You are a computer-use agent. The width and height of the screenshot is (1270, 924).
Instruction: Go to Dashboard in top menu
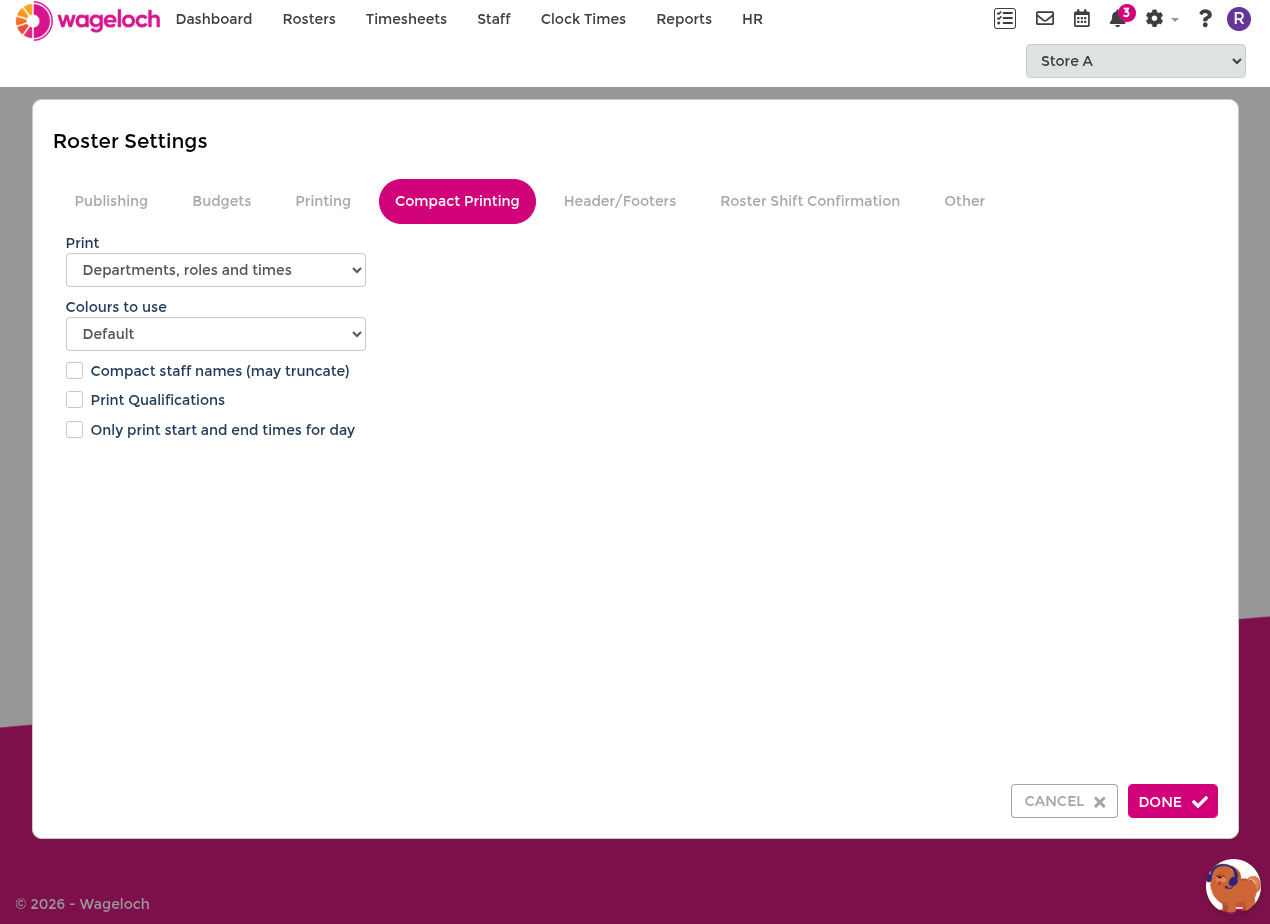pos(214,19)
